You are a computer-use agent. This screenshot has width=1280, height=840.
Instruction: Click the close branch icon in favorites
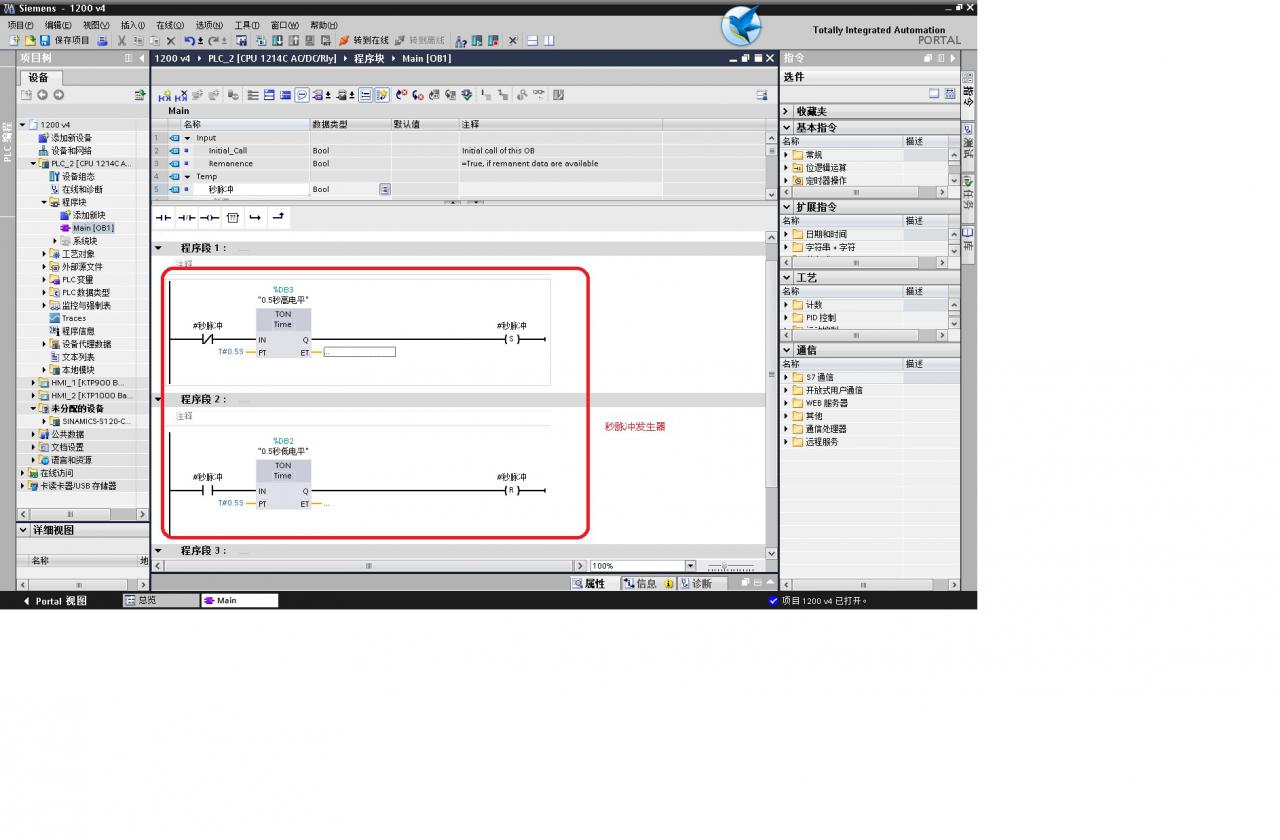click(278, 217)
